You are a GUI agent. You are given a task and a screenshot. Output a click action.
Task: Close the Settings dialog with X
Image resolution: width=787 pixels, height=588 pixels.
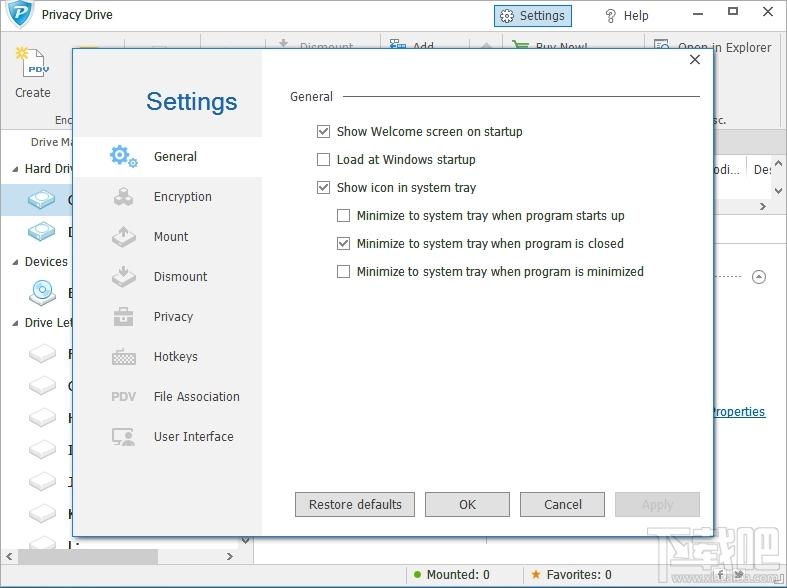click(x=695, y=60)
